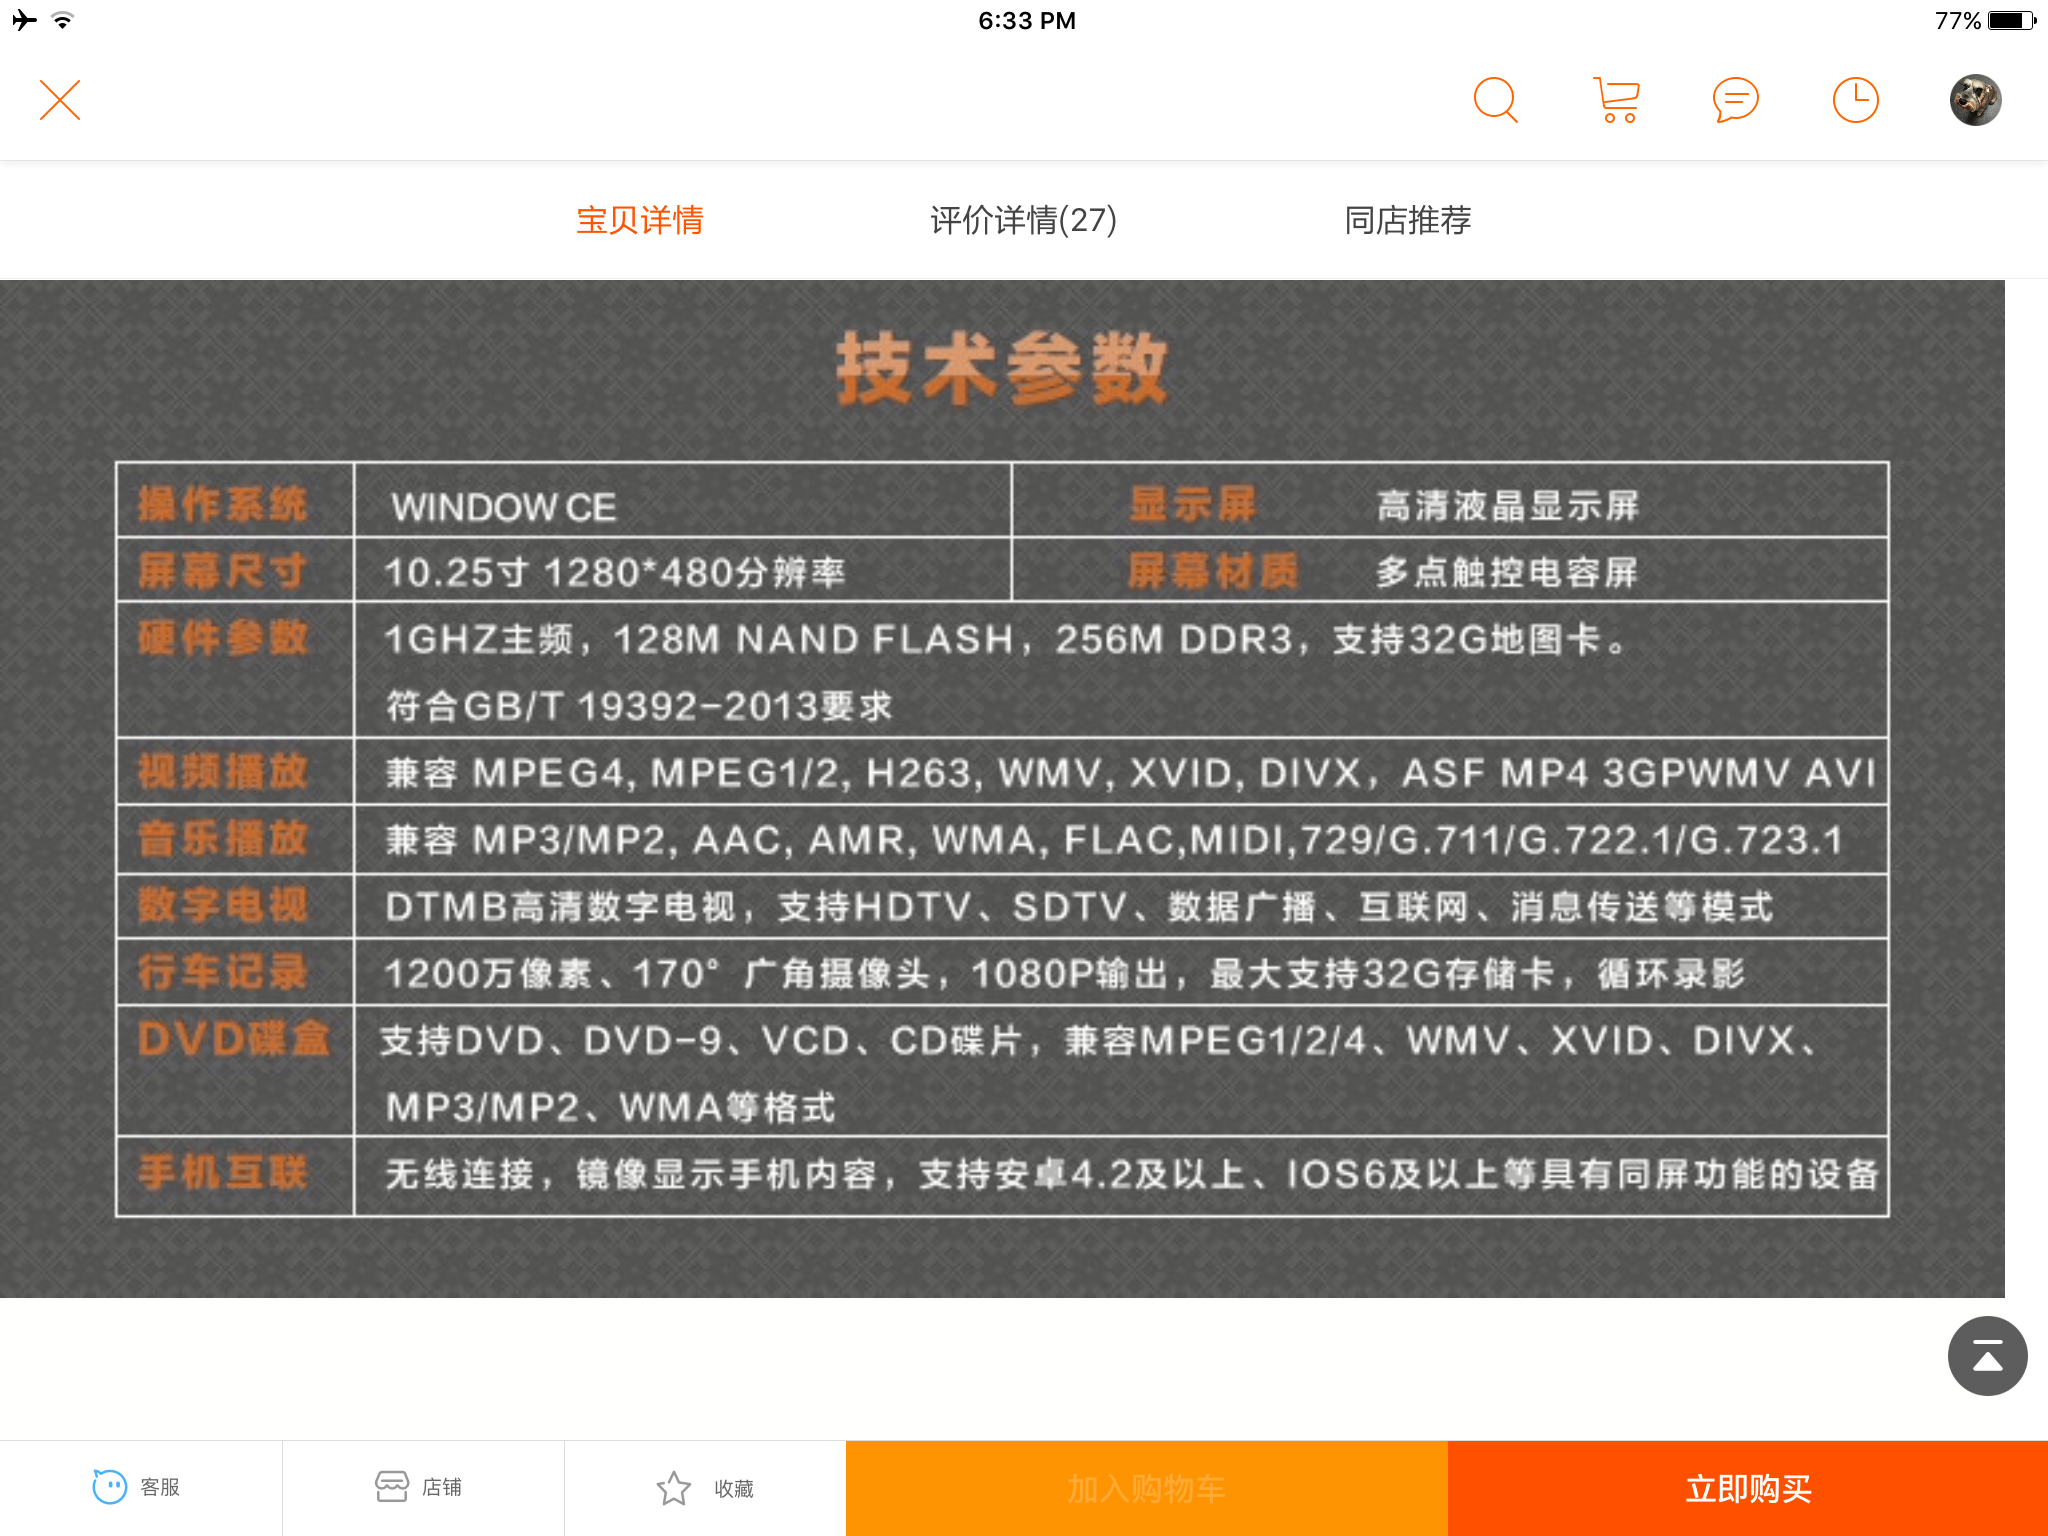Tap the 硬件参数 row label

point(223,637)
